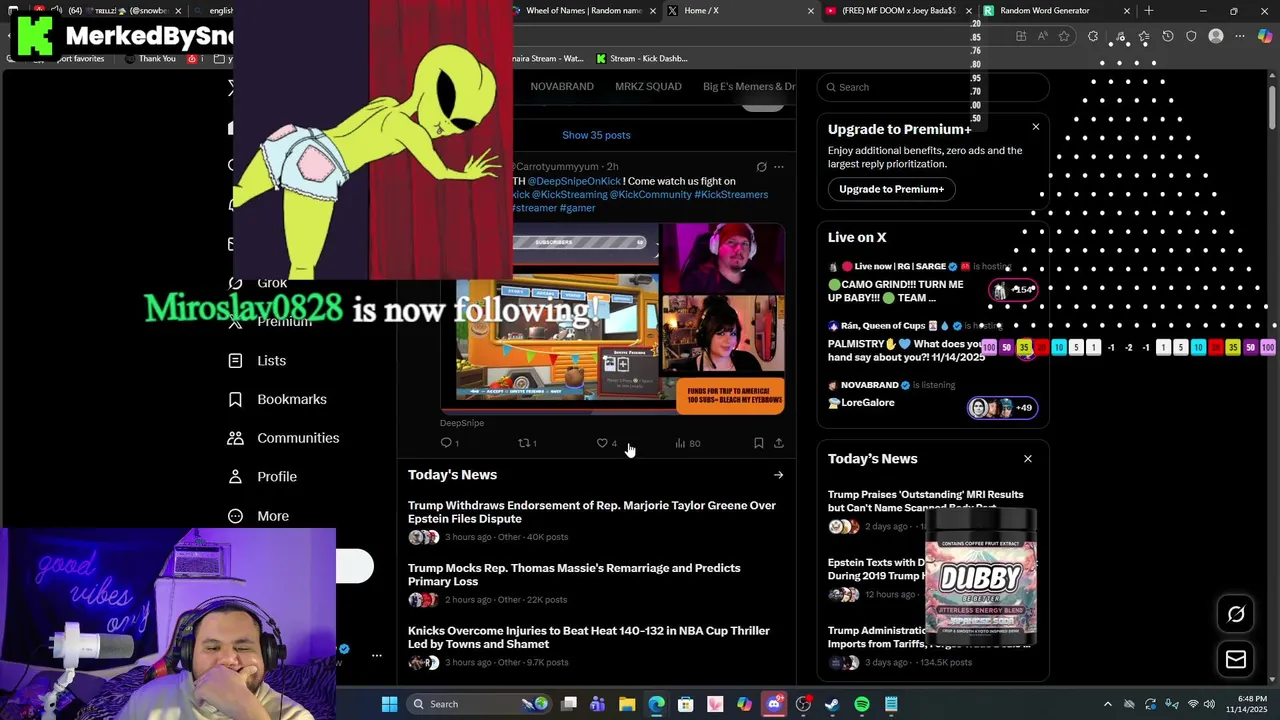The height and width of the screenshot is (720, 1280).
Task: Switch to Big E's Memers timeline tab
Action: pyautogui.click(x=749, y=87)
